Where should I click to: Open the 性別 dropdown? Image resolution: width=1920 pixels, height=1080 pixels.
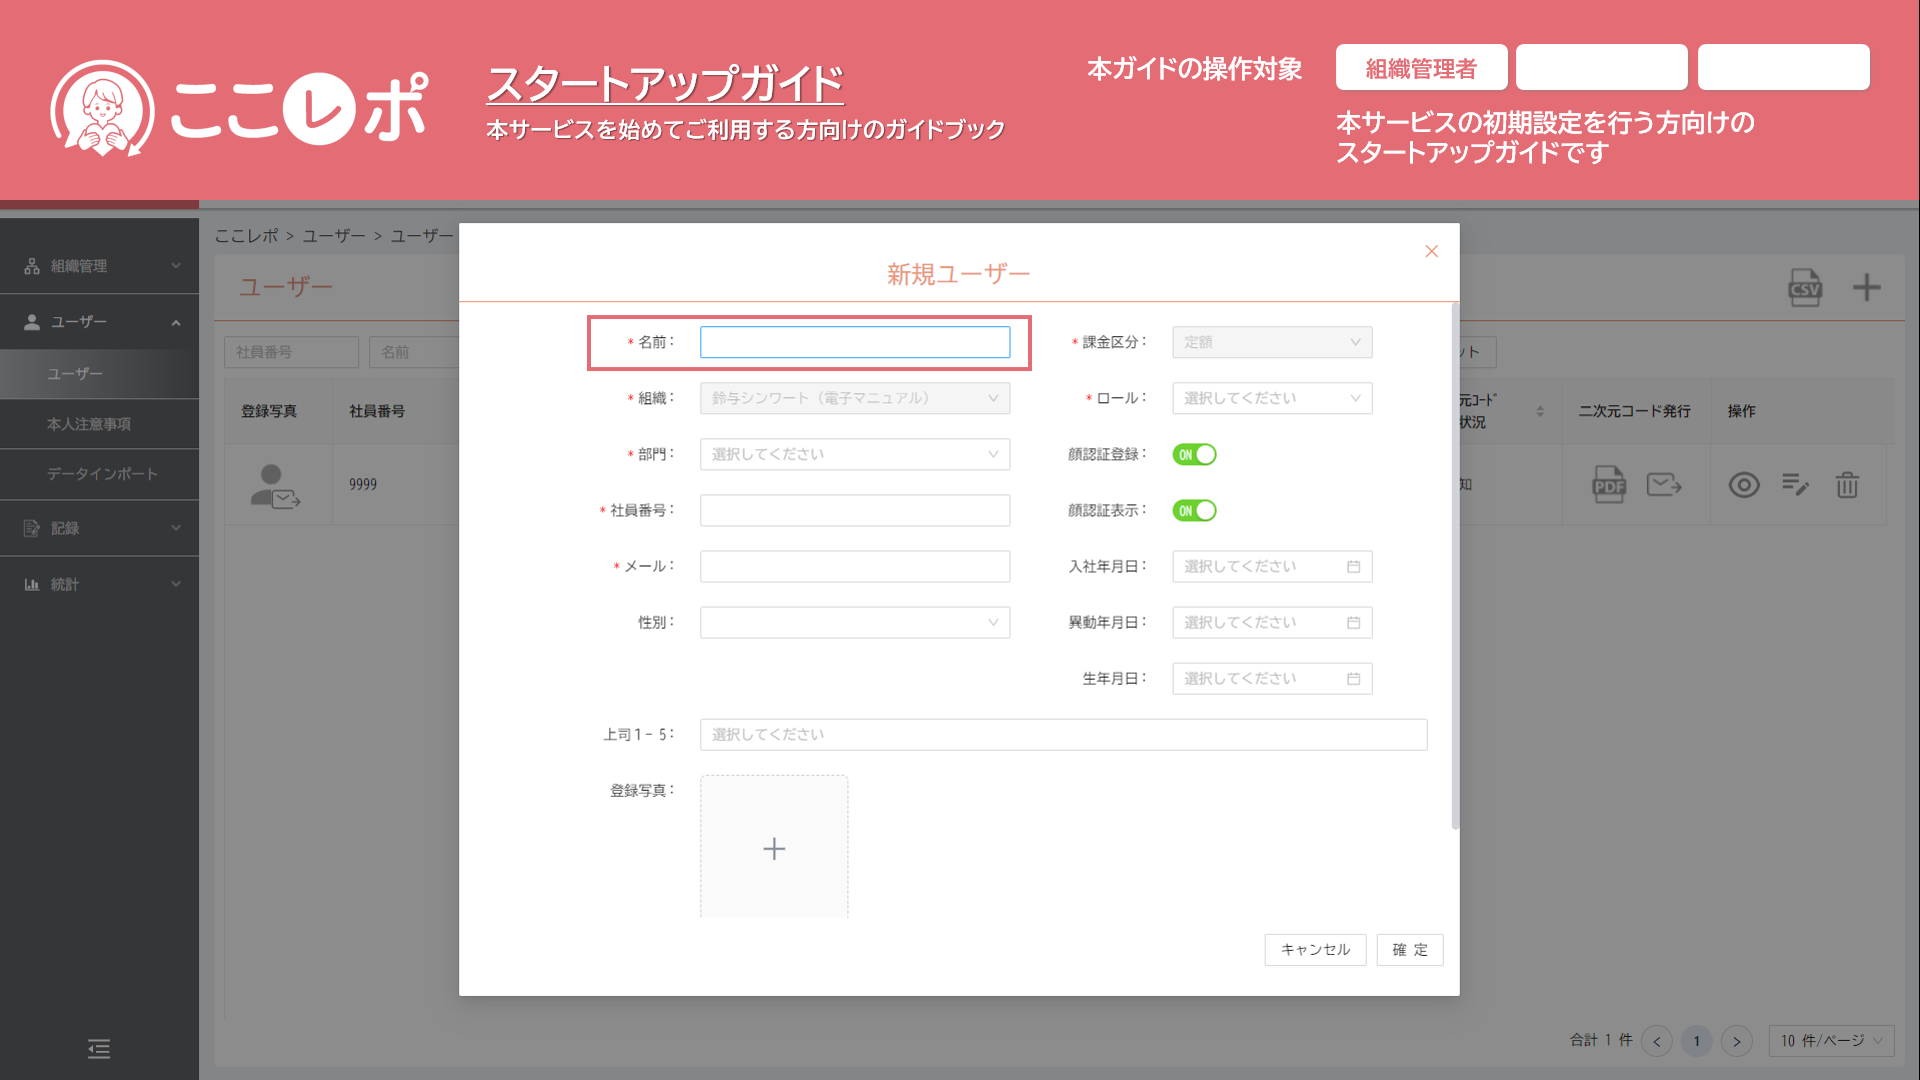click(854, 622)
